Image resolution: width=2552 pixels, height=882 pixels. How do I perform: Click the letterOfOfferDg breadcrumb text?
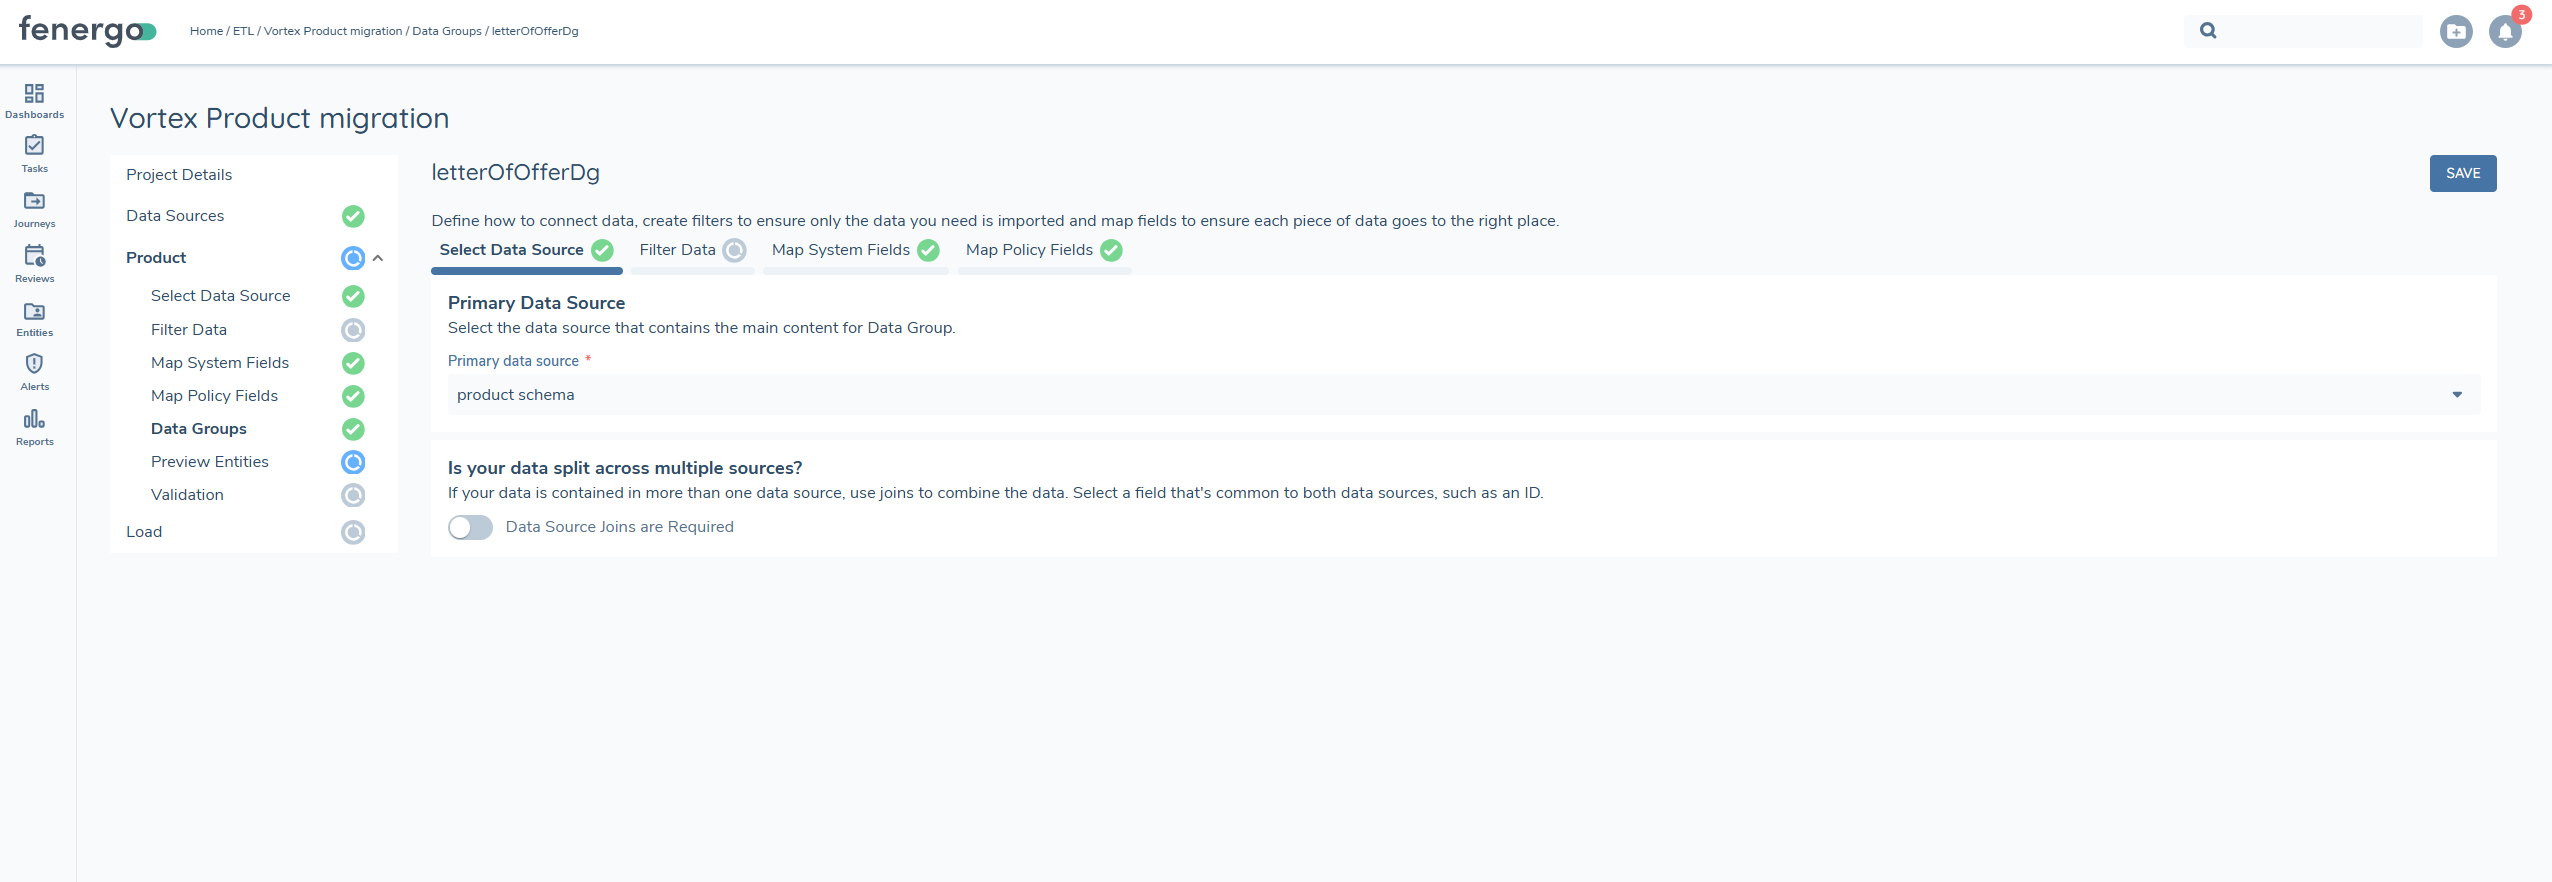point(535,31)
